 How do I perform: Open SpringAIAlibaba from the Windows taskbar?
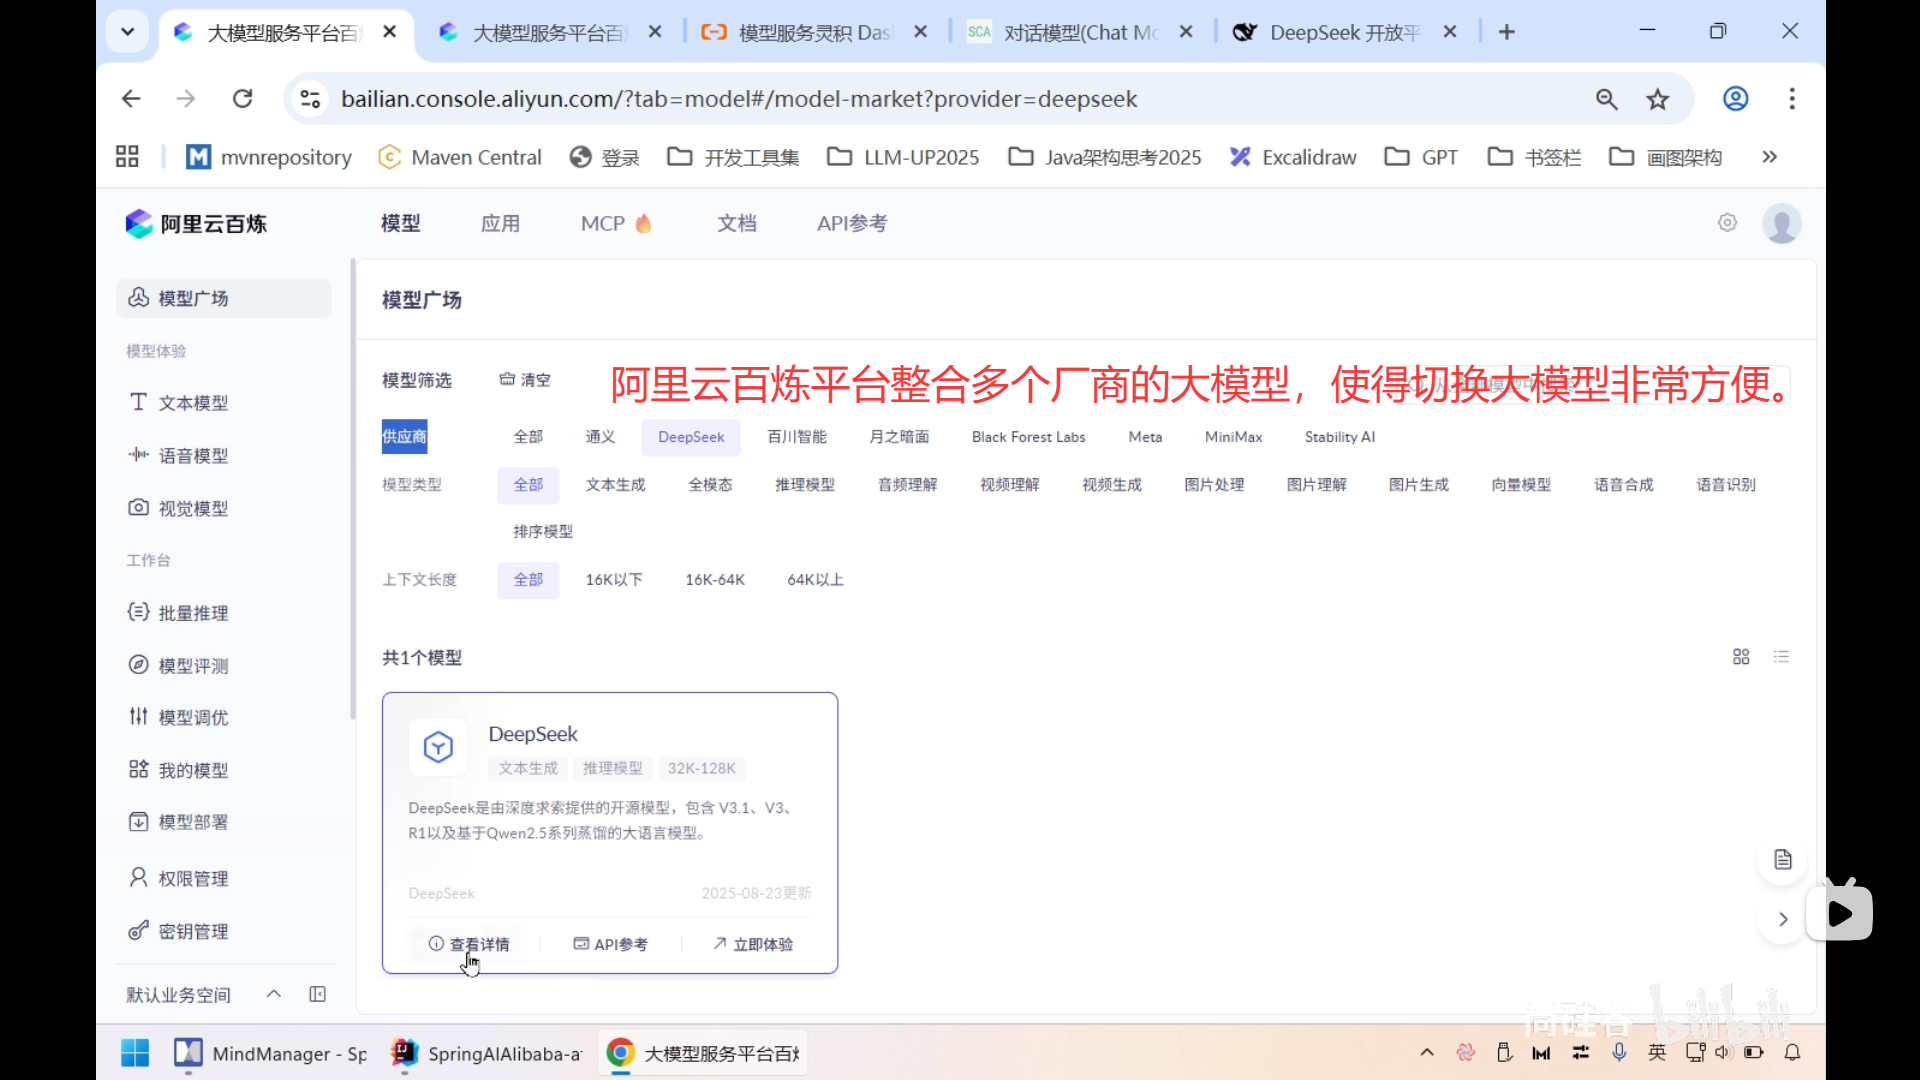(485, 1052)
